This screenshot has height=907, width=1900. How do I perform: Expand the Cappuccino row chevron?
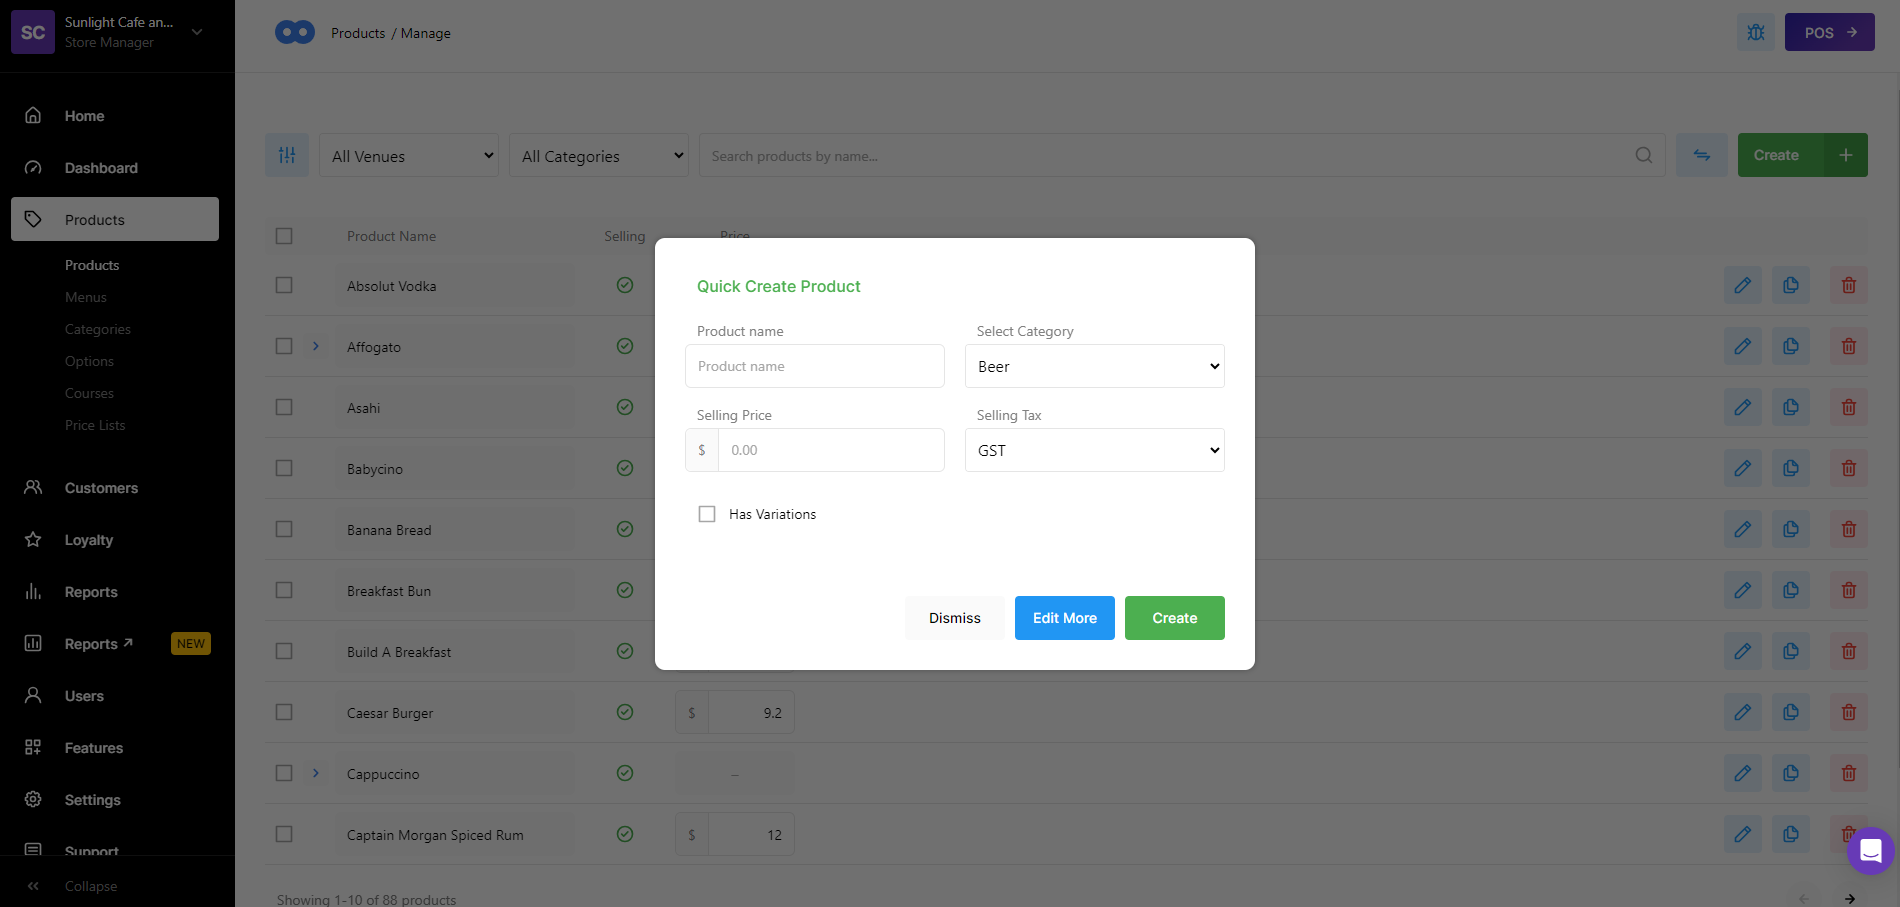[x=316, y=773]
